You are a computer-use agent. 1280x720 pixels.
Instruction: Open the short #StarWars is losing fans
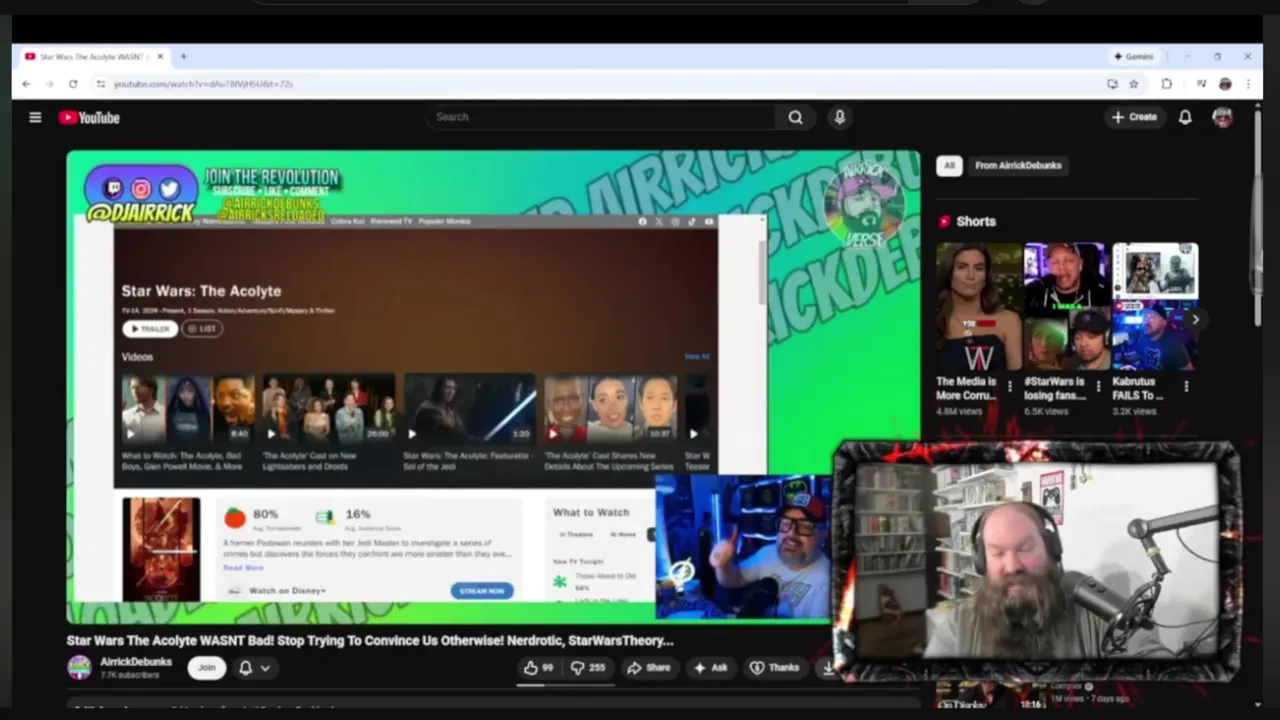[x=1066, y=307]
